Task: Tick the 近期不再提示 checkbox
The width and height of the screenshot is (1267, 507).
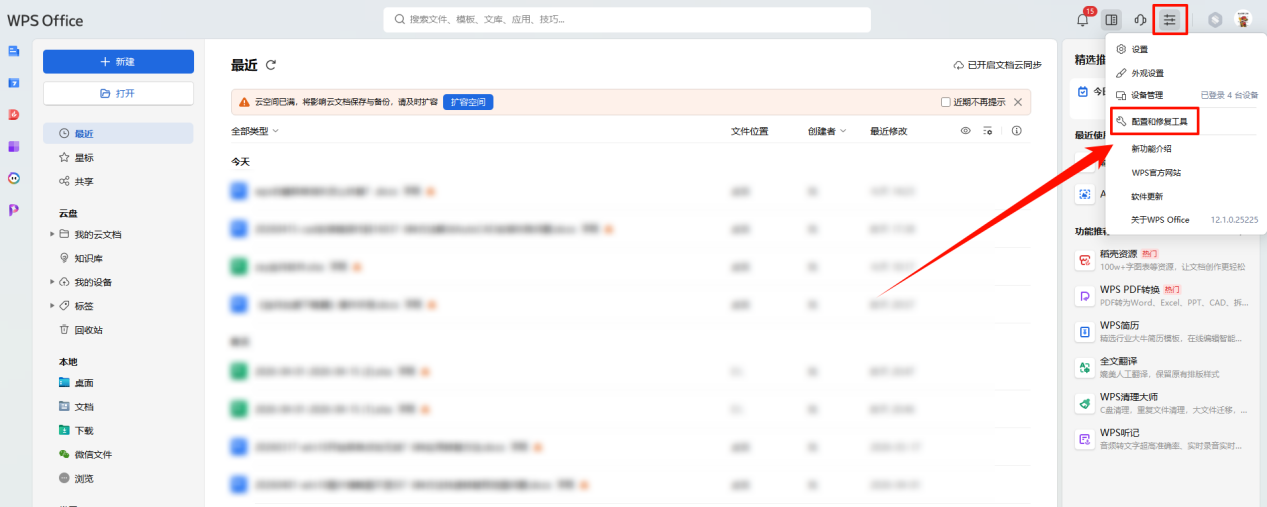Action: [946, 102]
